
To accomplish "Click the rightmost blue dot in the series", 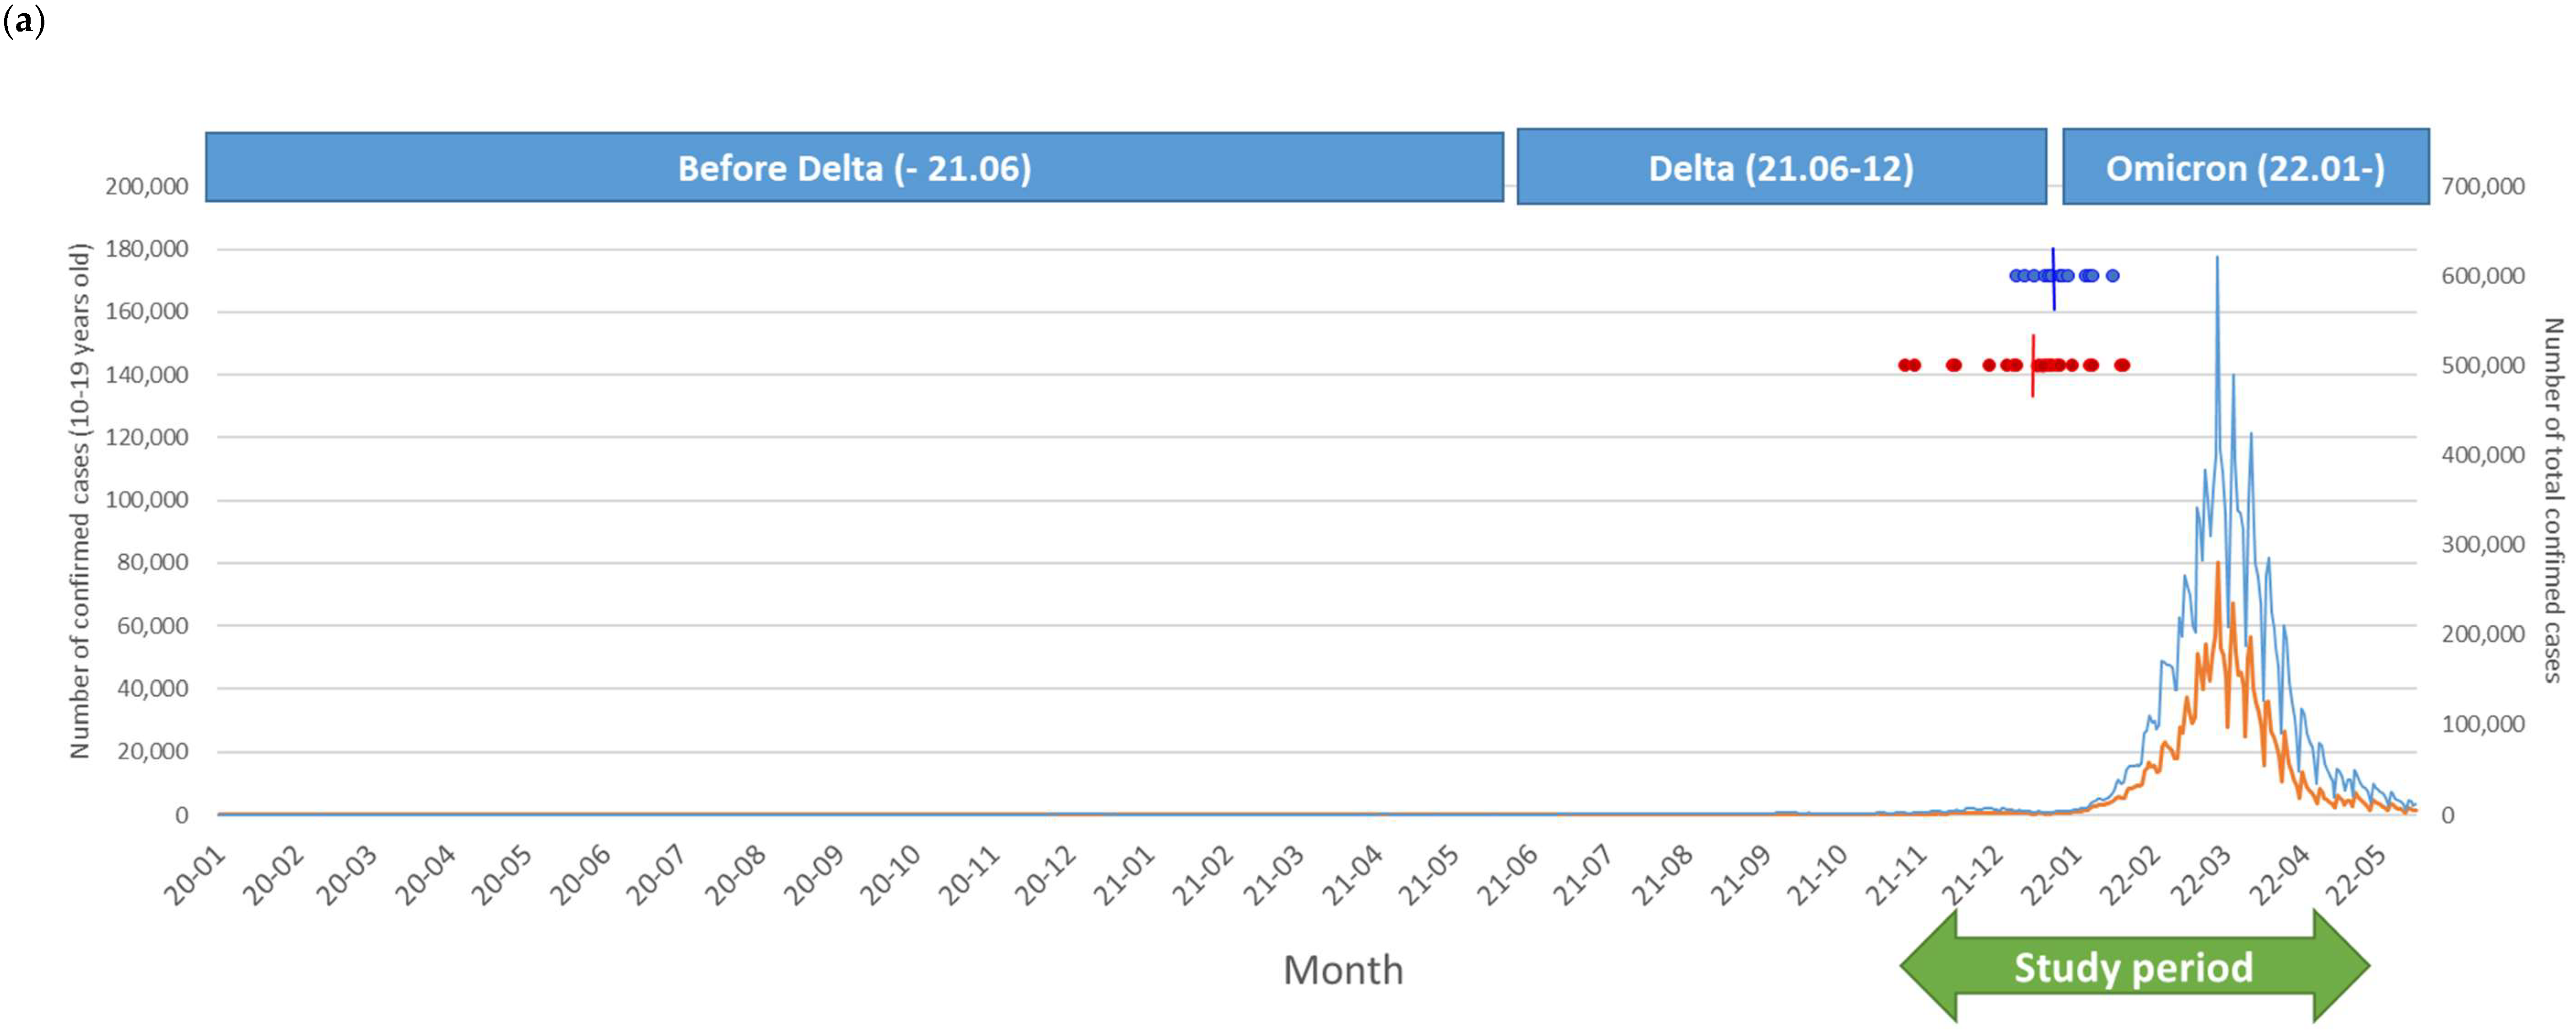I will point(2112,276).
